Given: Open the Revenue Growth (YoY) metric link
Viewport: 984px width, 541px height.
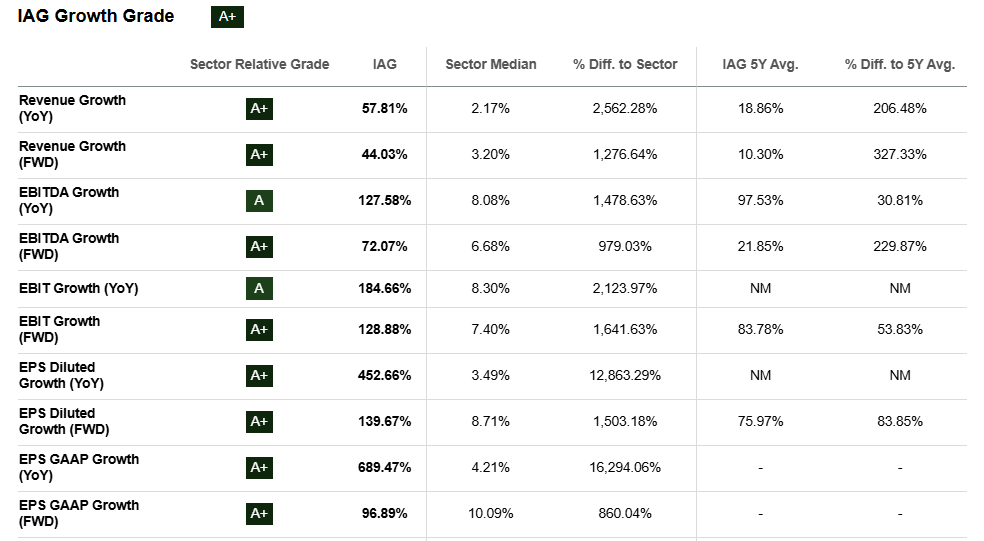Looking at the screenshot, I should point(72,108).
